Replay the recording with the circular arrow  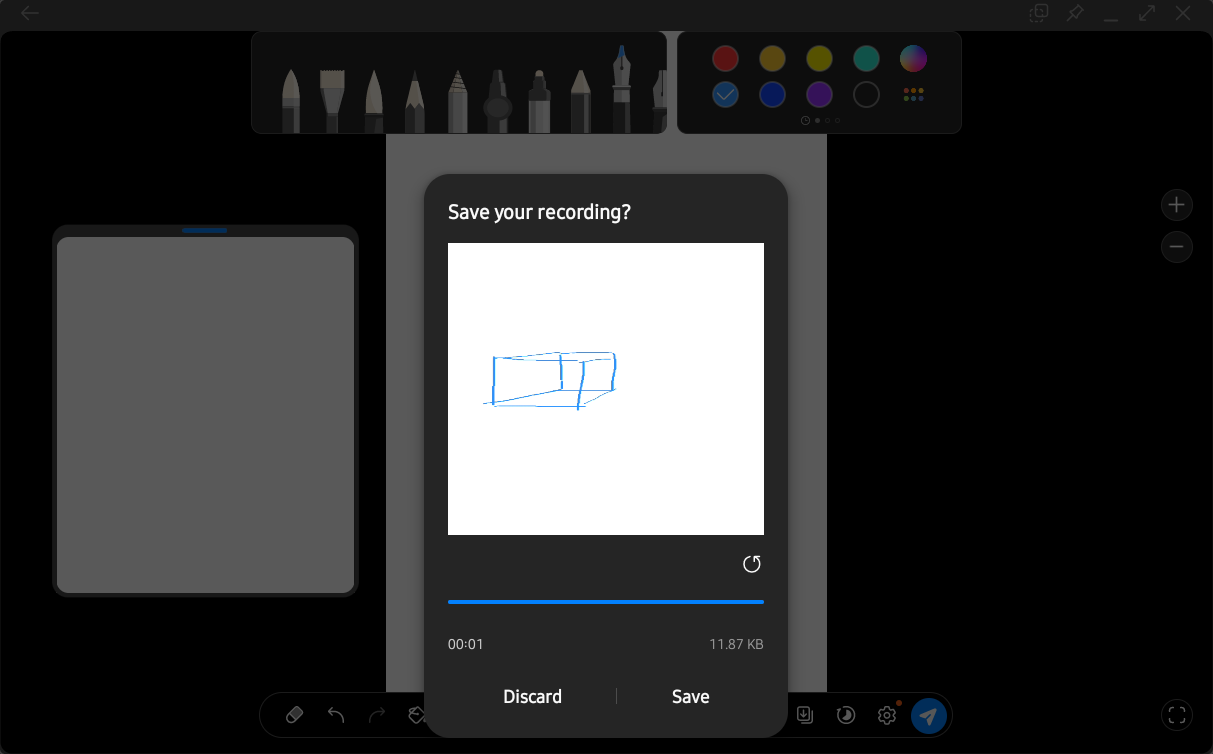click(x=752, y=565)
